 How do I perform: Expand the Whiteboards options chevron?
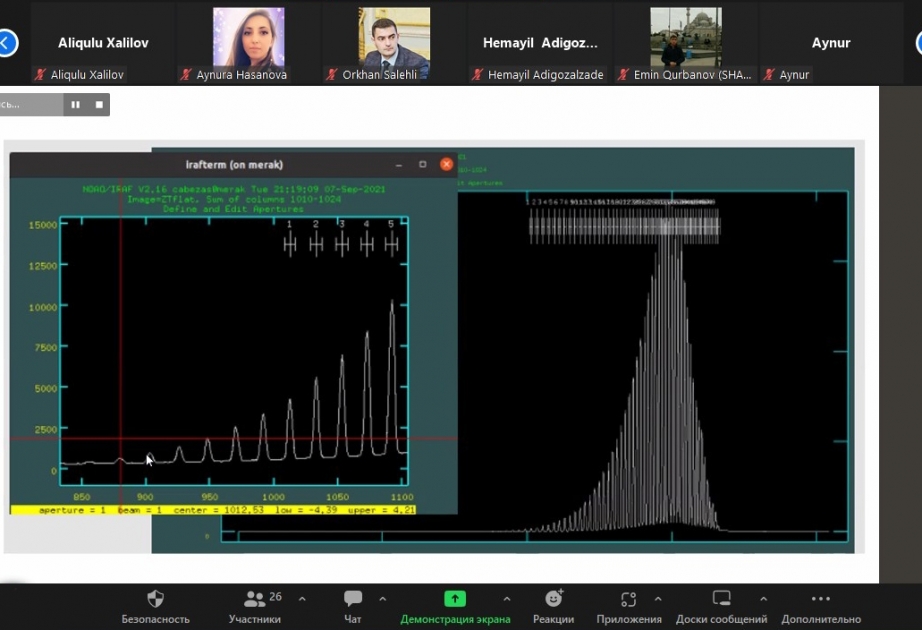(763, 599)
